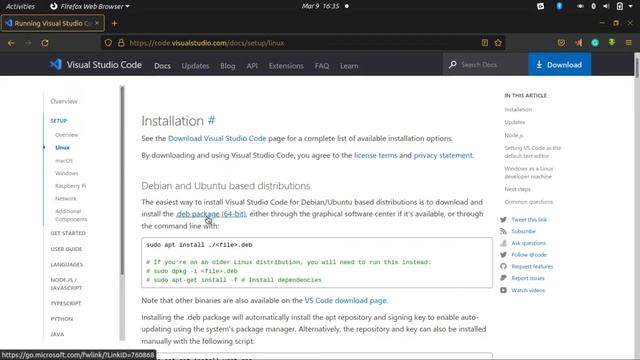Open the Download Visual Studio Code link
The width and height of the screenshot is (640, 360).
217,138
